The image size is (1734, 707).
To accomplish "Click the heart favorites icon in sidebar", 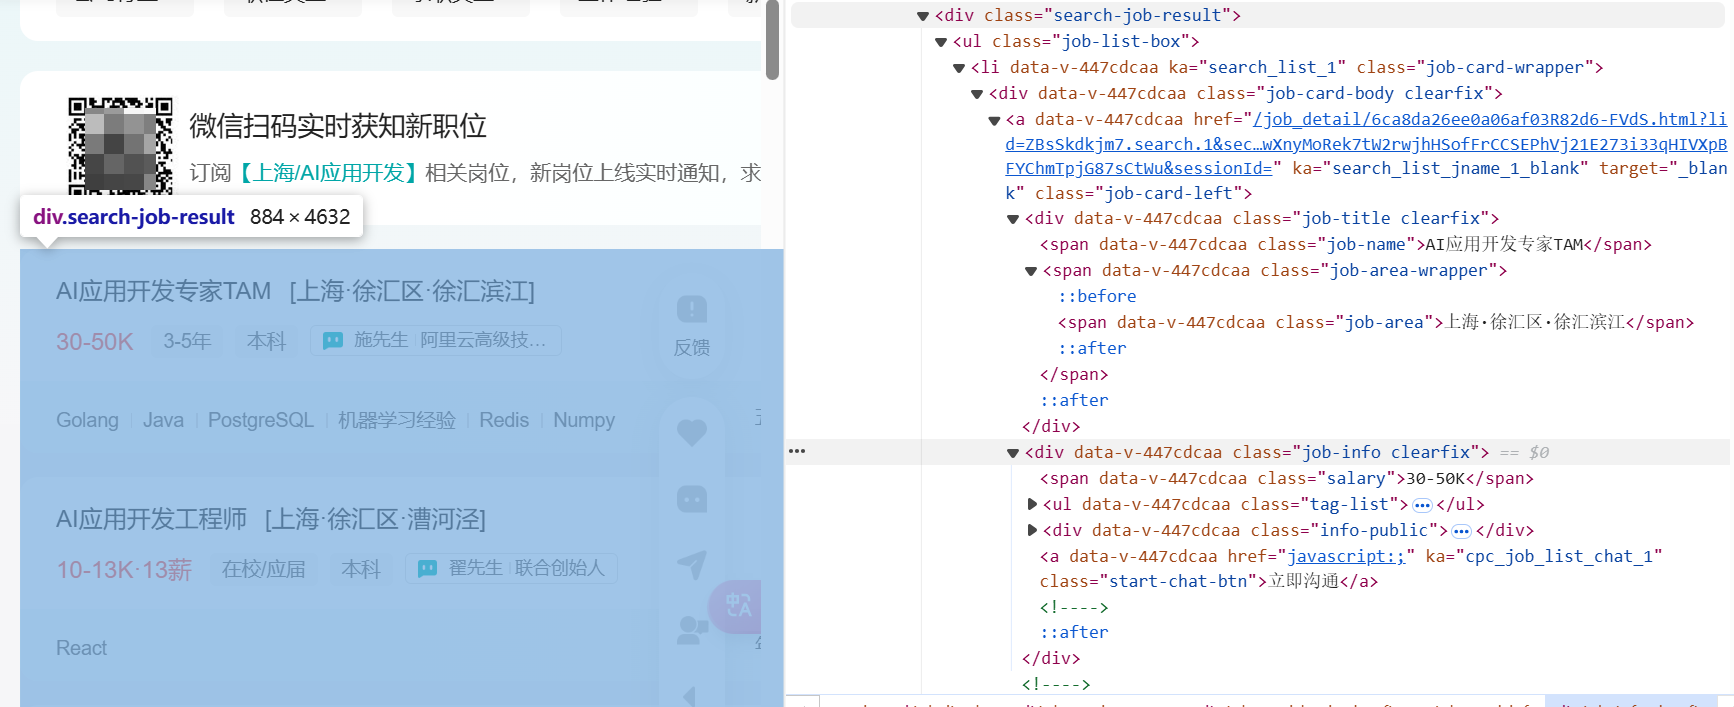I will pos(691,432).
